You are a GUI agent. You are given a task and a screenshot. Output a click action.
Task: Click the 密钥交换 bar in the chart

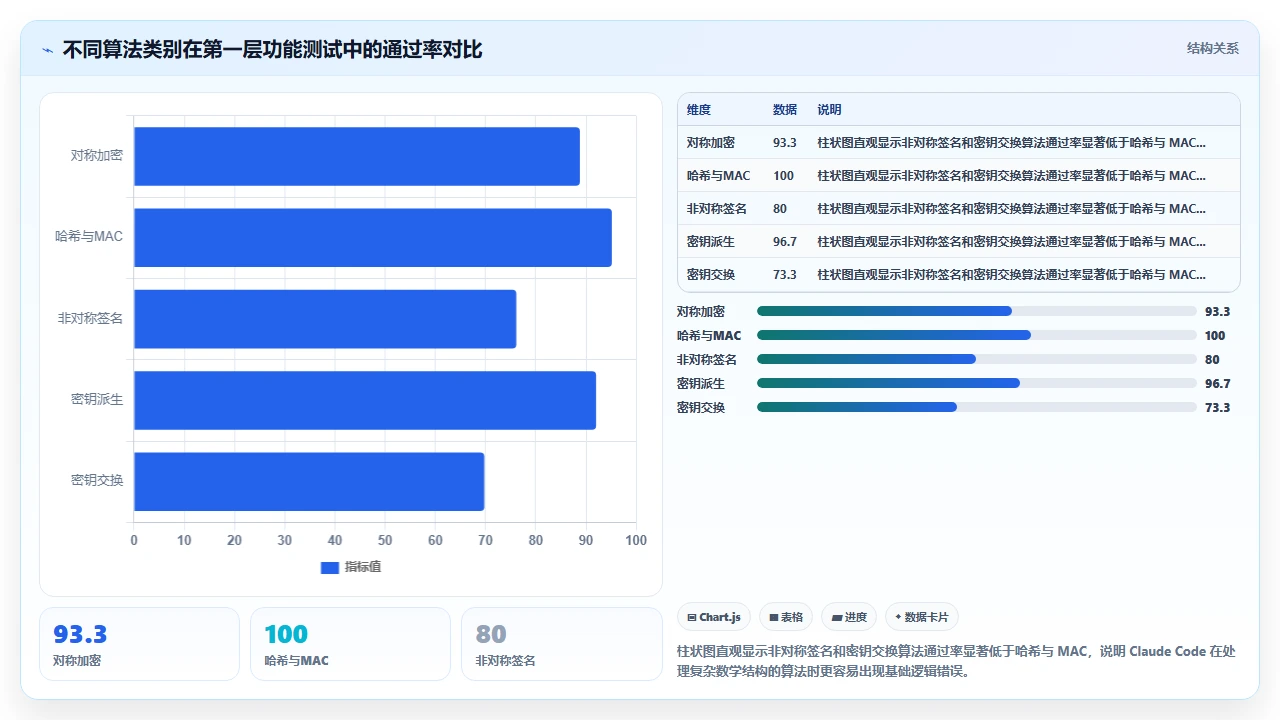pyautogui.click(x=309, y=481)
